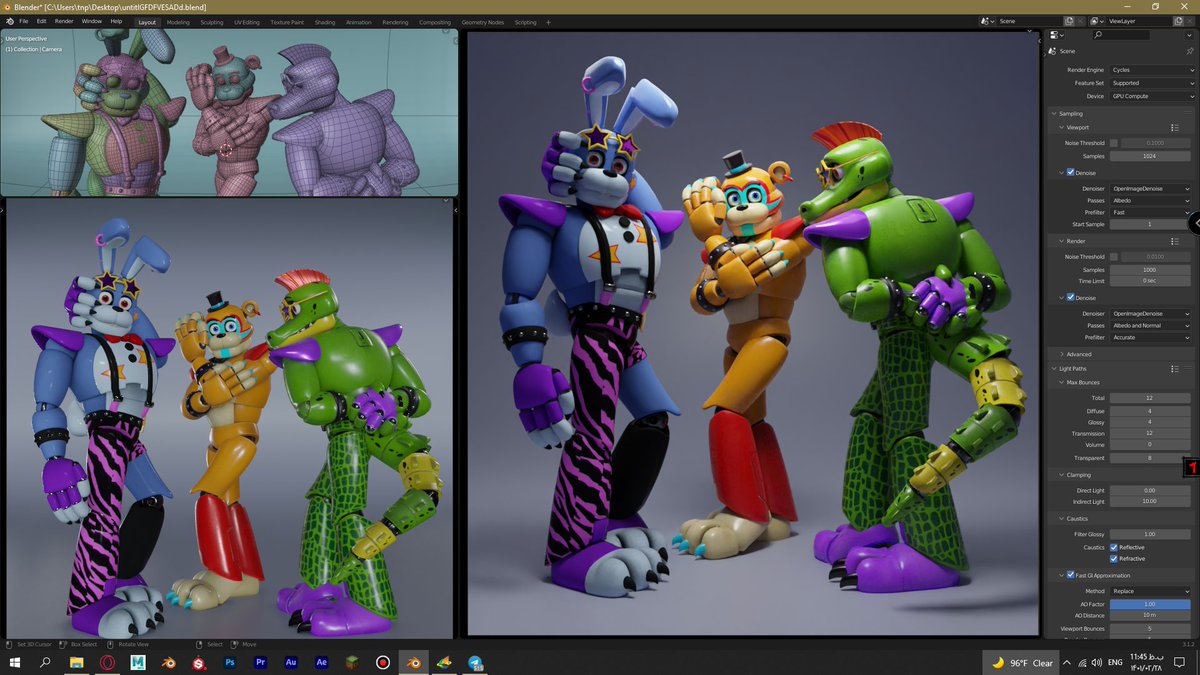Adjust the AO Factor 1.00 slider
The width and height of the screenshot is (1200, 675).
(1149, 604)
